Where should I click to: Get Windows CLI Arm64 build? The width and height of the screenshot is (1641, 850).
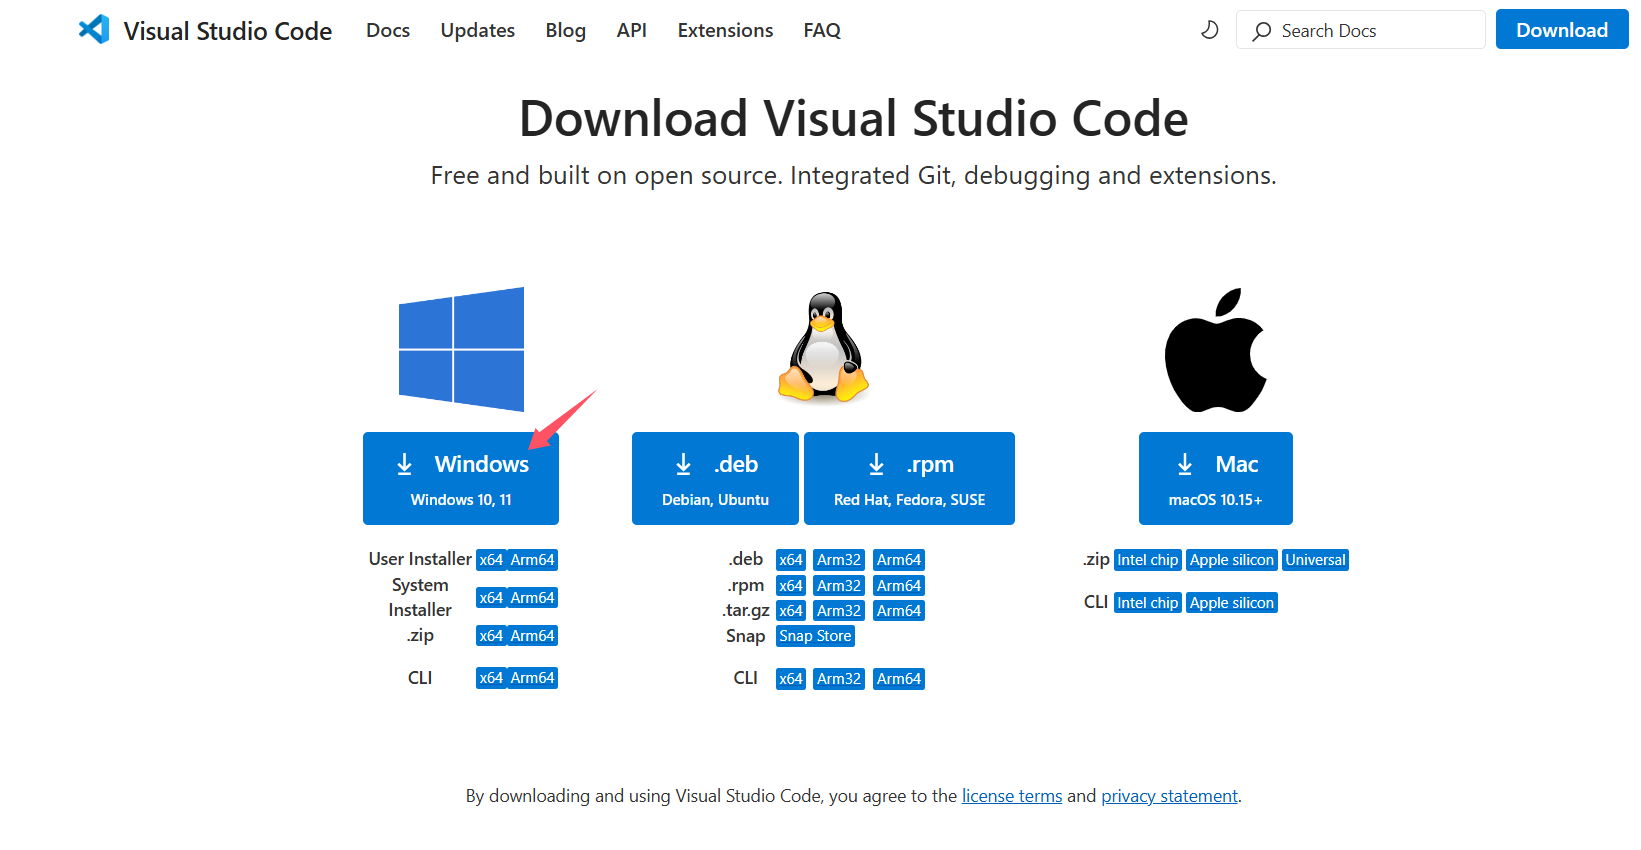click(x=532, y=678)
